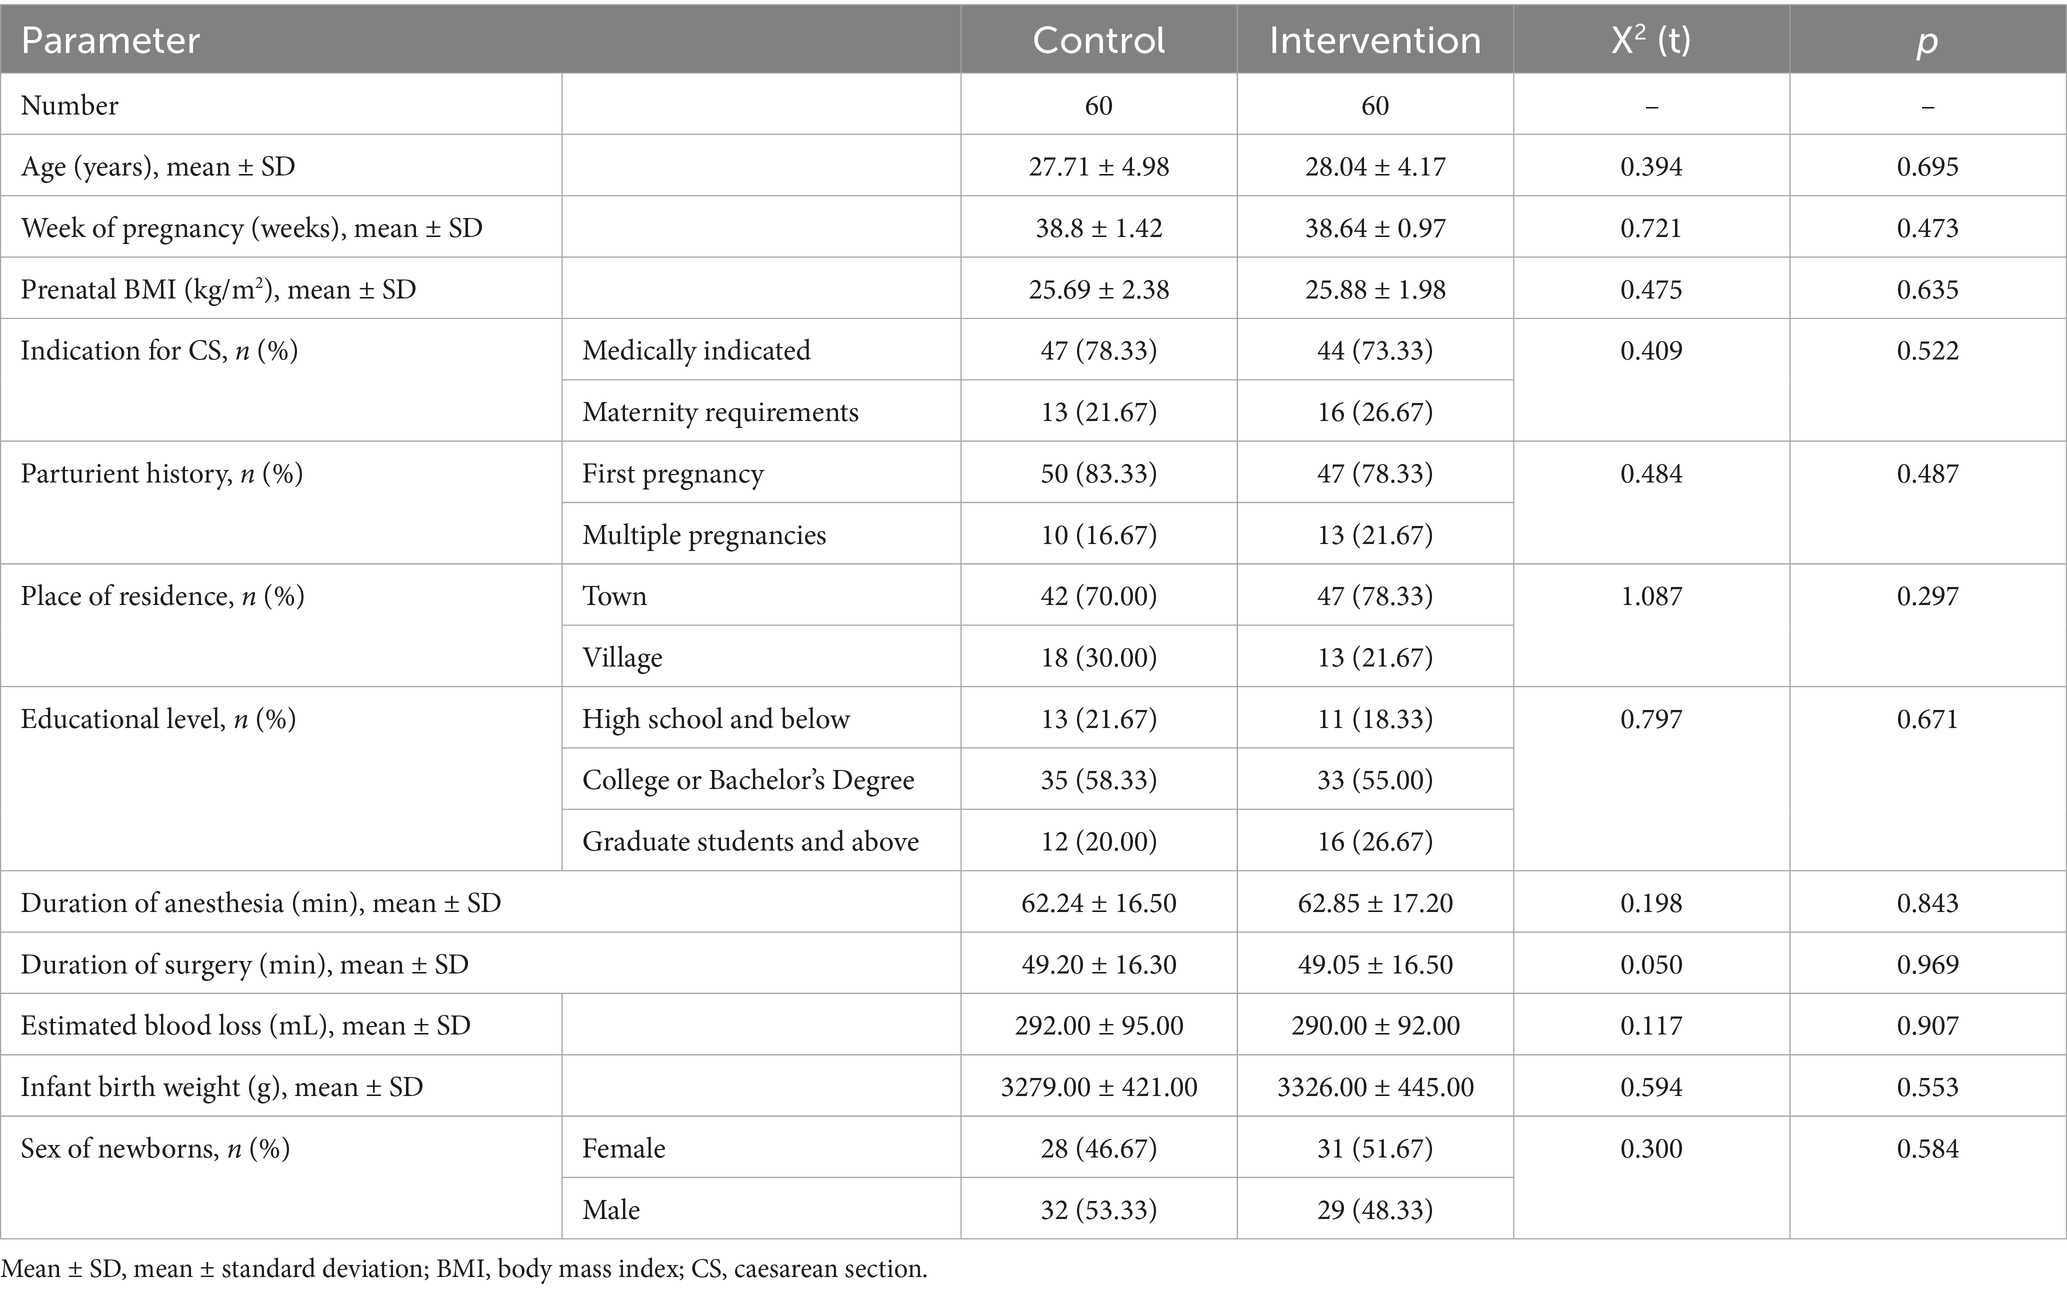Click the Medically indicated subcategory cell
The image size is (2067, 1291).
click(696, 350)
